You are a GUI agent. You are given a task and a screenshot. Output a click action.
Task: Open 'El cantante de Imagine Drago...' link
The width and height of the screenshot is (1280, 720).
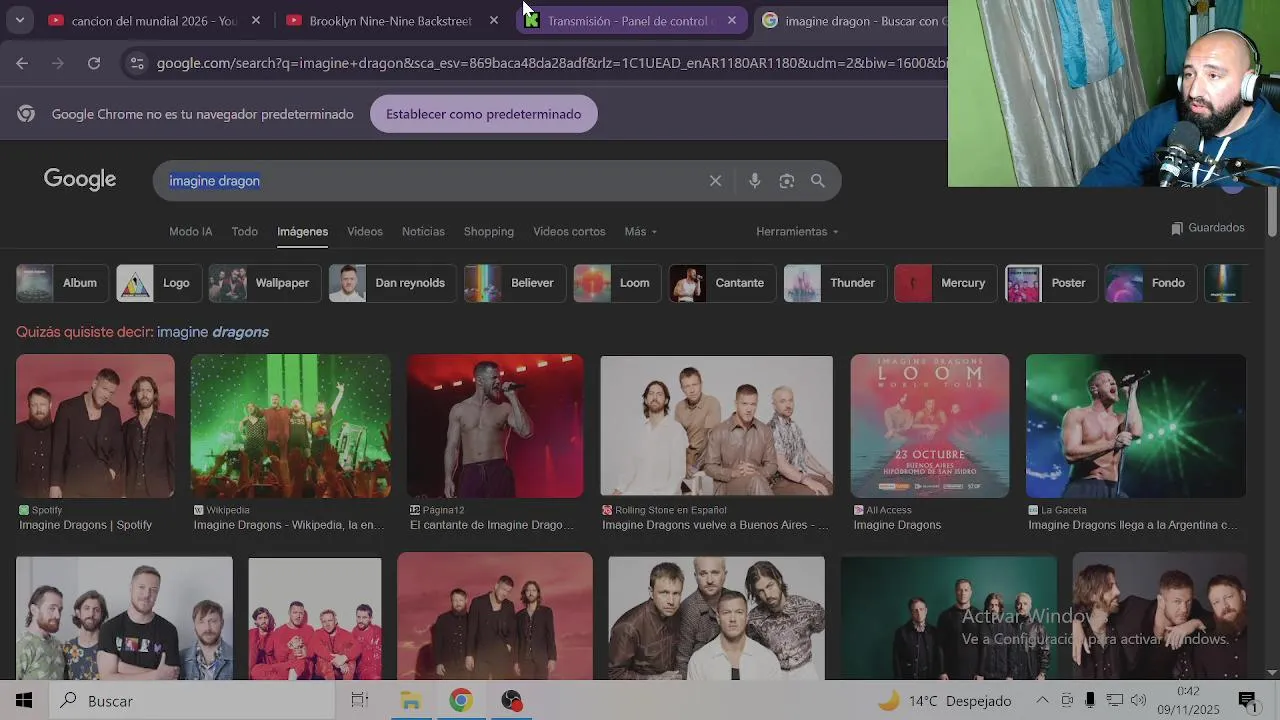tap(492, 525)
